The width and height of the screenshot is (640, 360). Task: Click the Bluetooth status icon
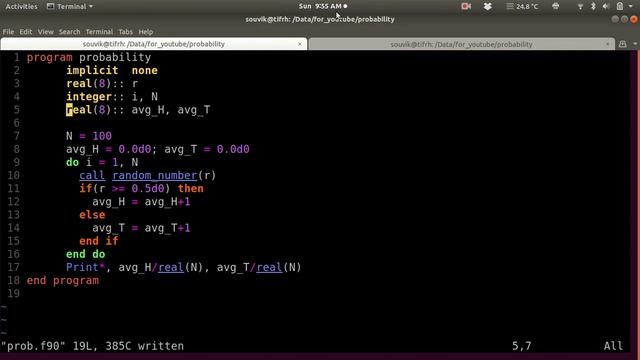(x=593, y=6)
